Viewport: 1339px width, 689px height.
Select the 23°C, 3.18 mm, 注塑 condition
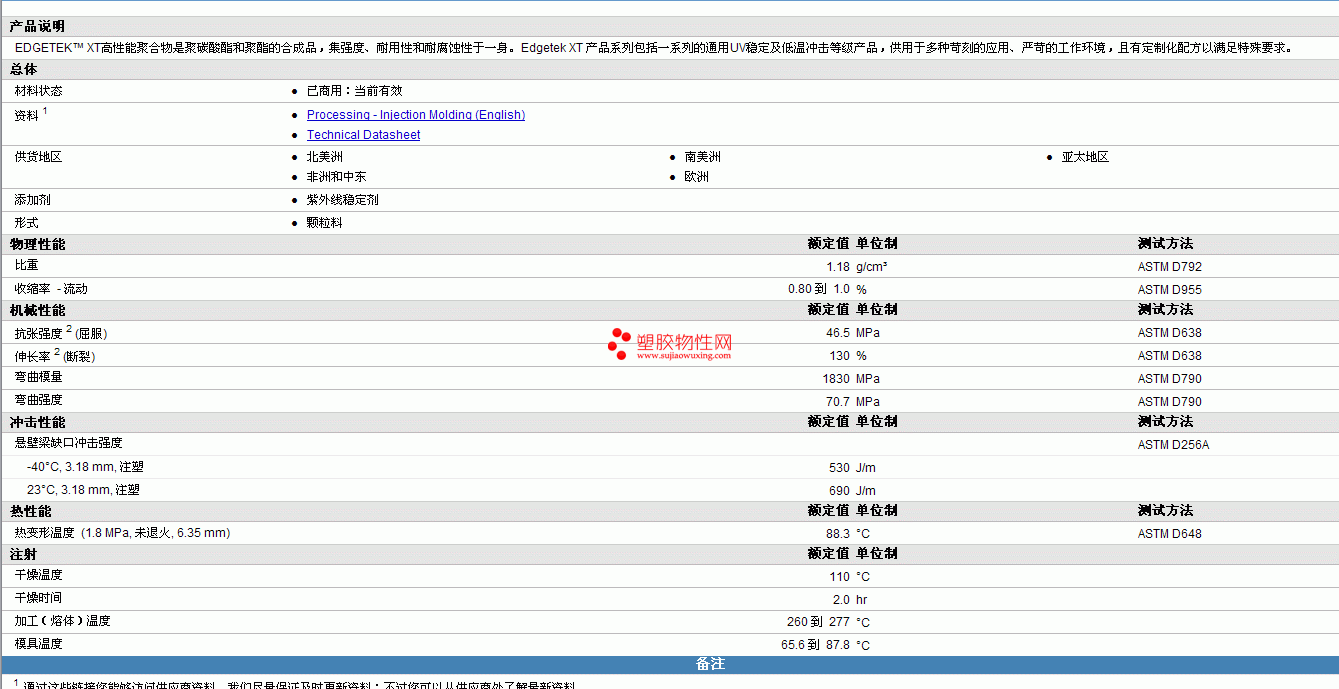point(83,490)
